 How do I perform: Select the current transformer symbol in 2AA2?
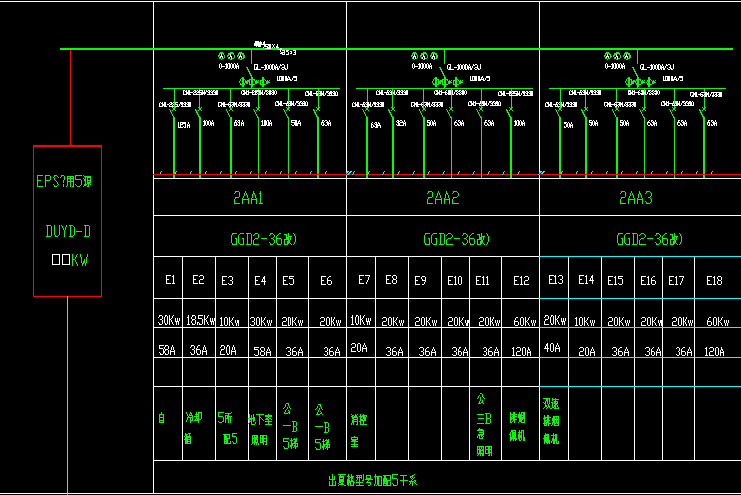tap(447, 82)
